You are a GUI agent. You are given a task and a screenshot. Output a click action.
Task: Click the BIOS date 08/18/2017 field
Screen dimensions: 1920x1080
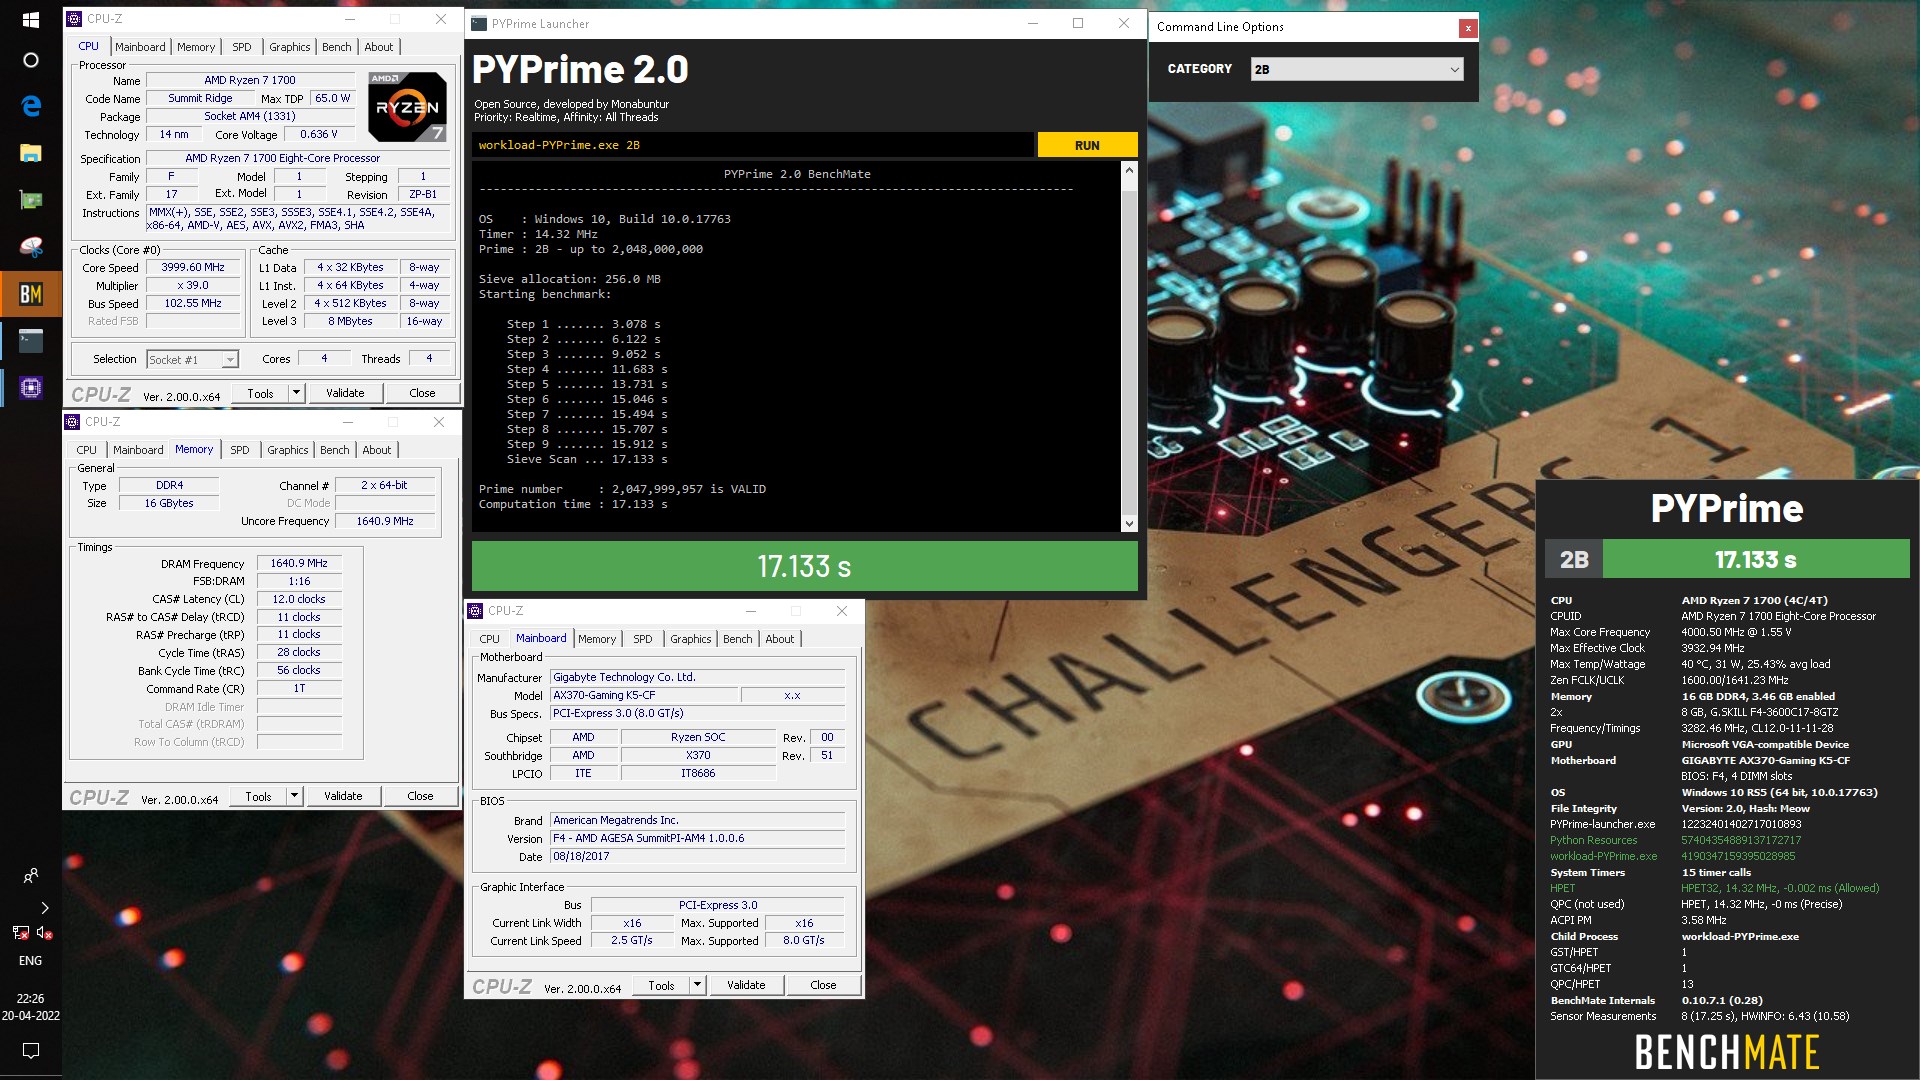[697, 856]
